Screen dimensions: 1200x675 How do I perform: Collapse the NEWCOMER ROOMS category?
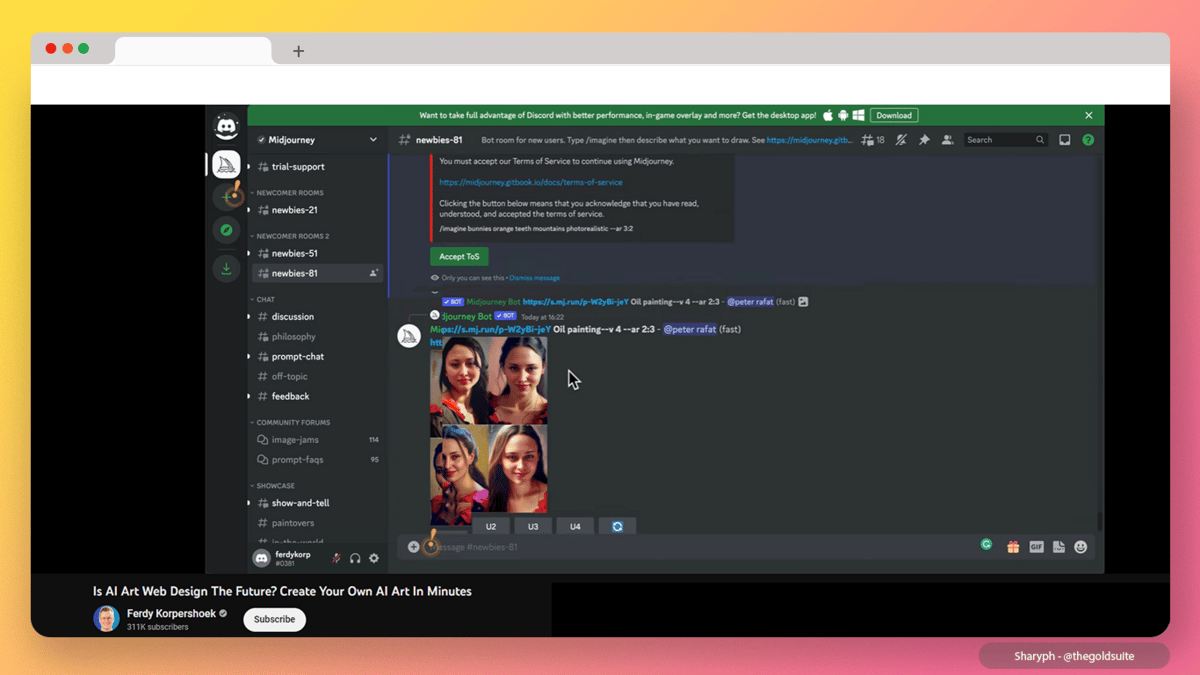(287, 192)
